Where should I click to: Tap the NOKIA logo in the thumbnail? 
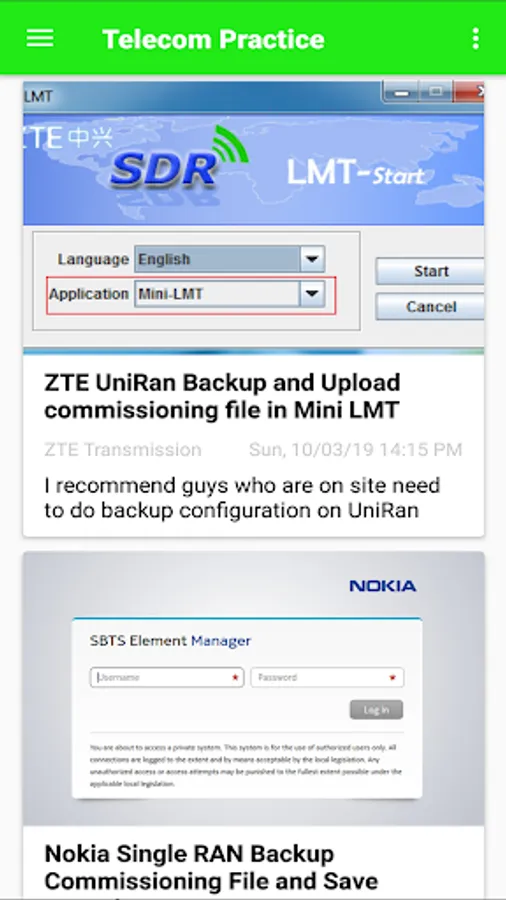pos(383,586)
